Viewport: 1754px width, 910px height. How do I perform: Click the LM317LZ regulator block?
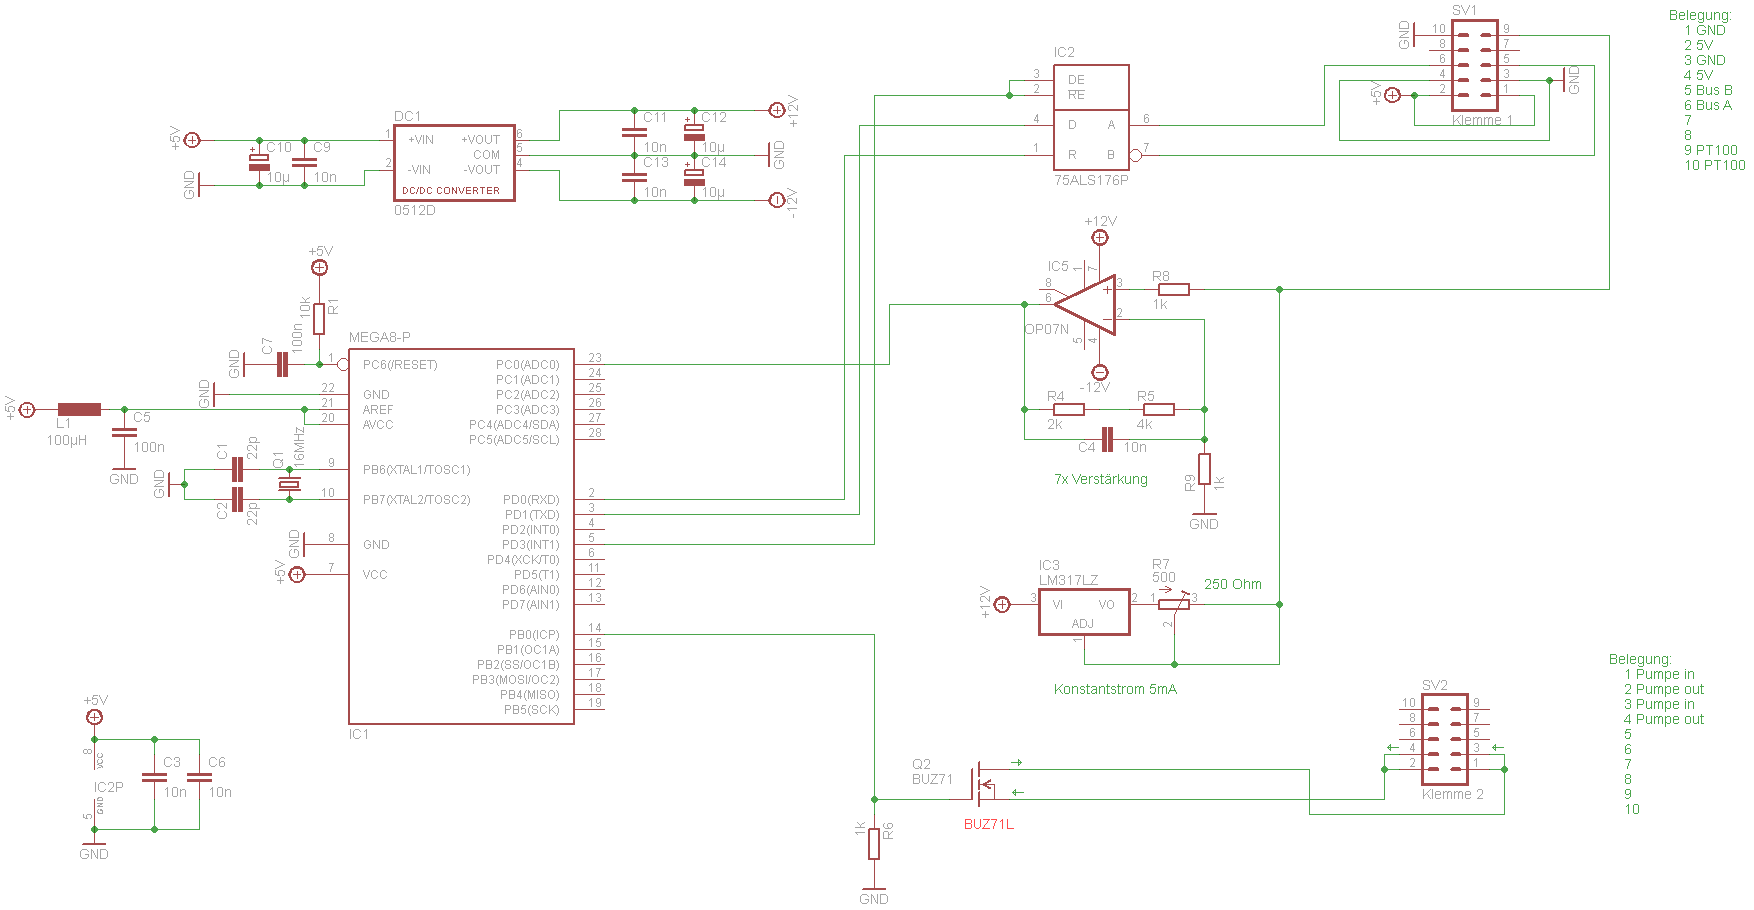tap(1084, 612)
